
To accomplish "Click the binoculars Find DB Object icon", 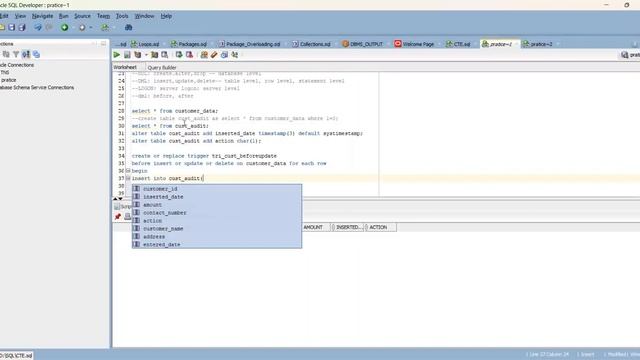I will tap(129, 27).
